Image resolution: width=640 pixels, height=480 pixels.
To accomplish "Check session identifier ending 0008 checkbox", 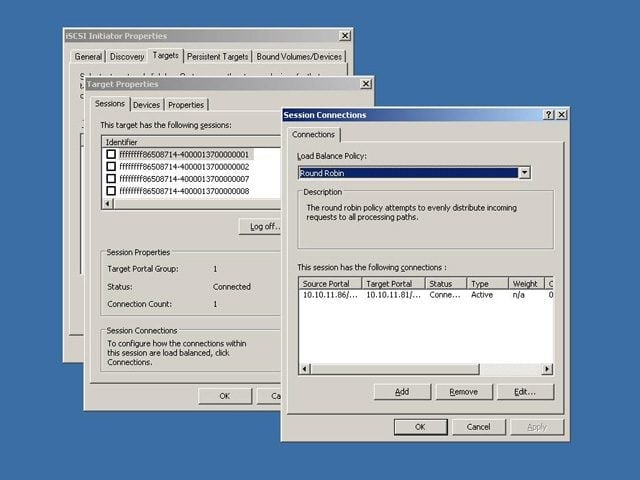I will click(111, 191).
